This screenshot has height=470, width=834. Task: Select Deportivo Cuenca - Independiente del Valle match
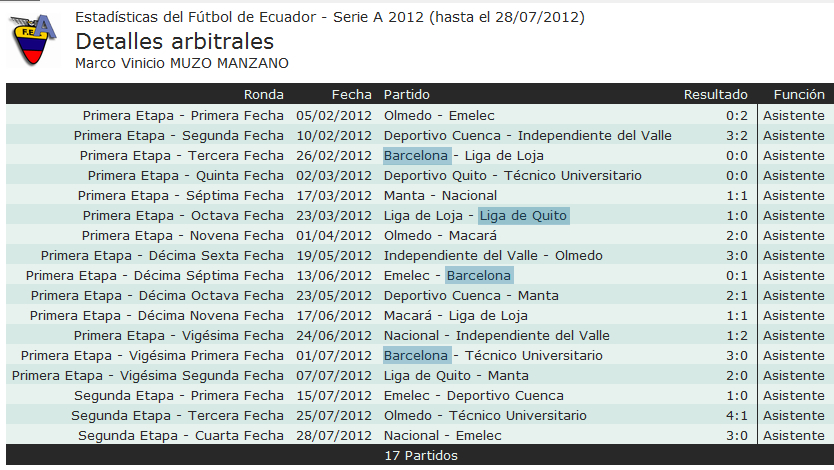click(528, 136)
